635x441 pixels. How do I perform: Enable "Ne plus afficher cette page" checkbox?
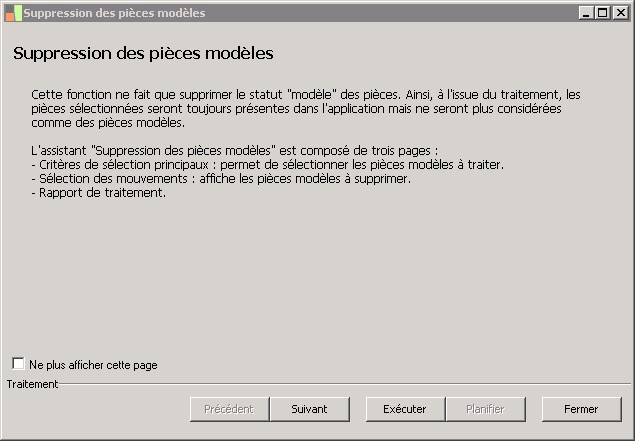[x=19, y=364]
